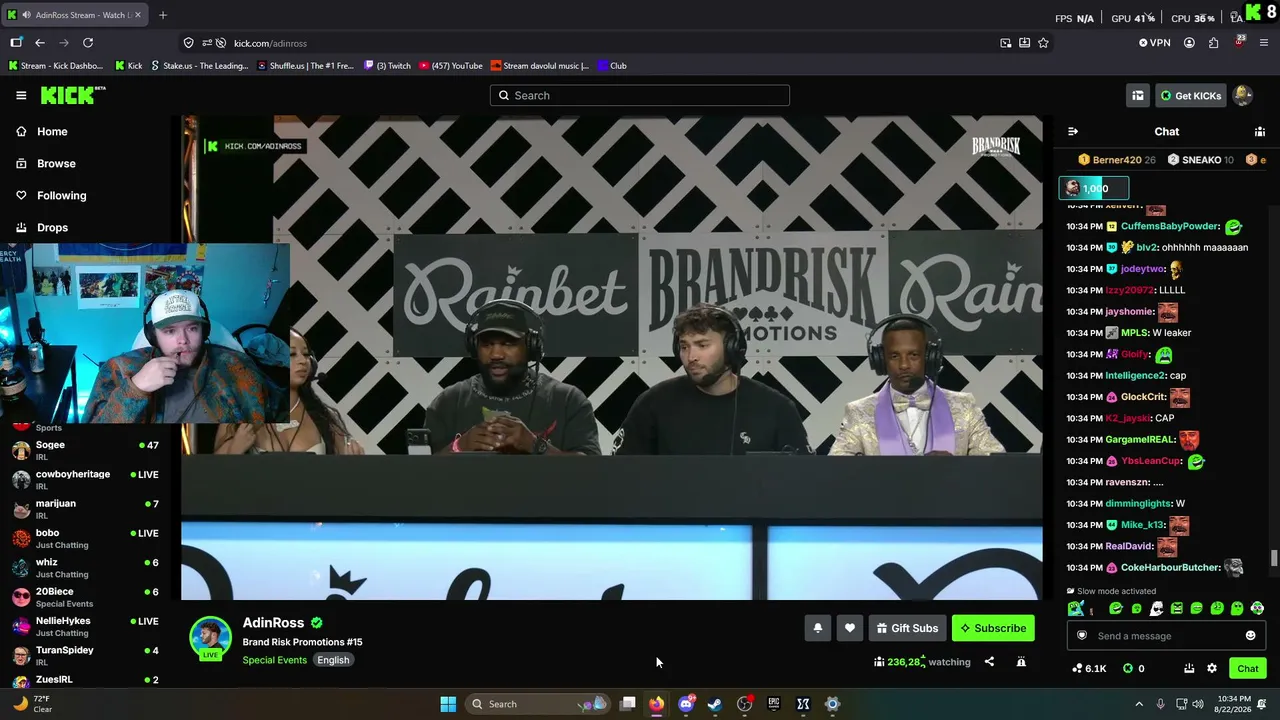The width and height of the screenshot is (1280, 720).
Task: Click the Gift Subs button
Action: coord(907,628)
